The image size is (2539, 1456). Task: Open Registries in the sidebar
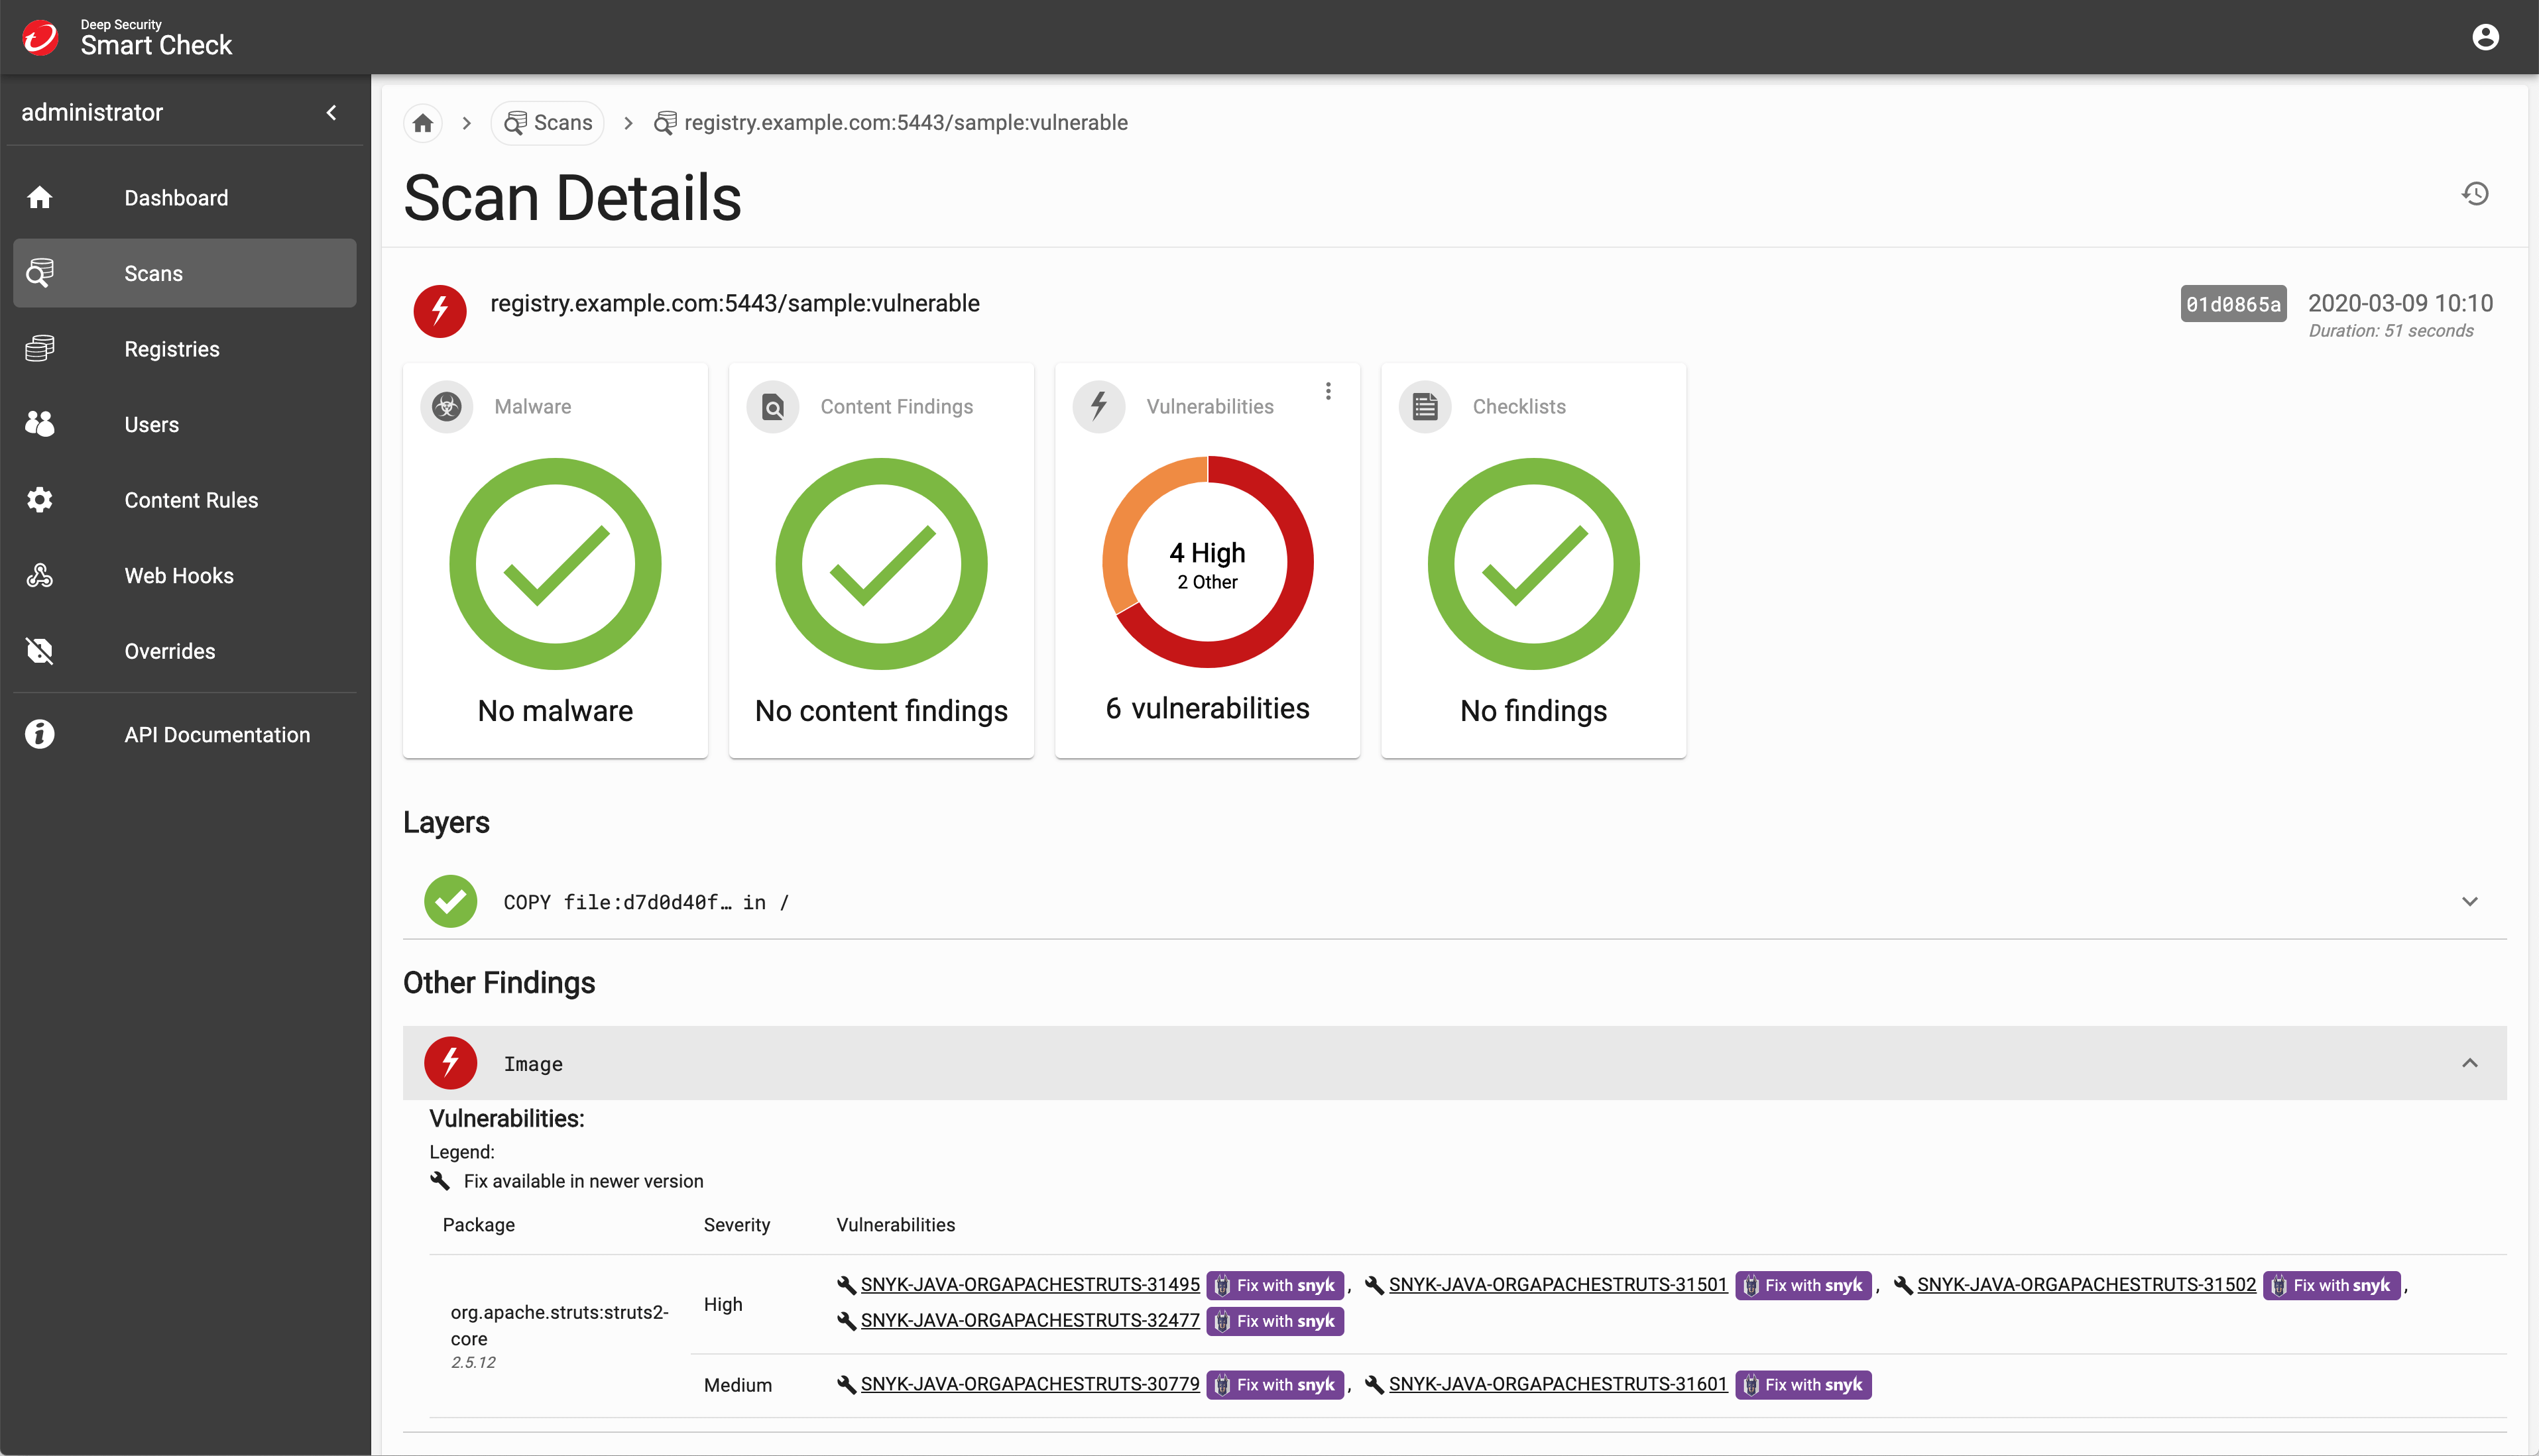click(x=171, y=349)
